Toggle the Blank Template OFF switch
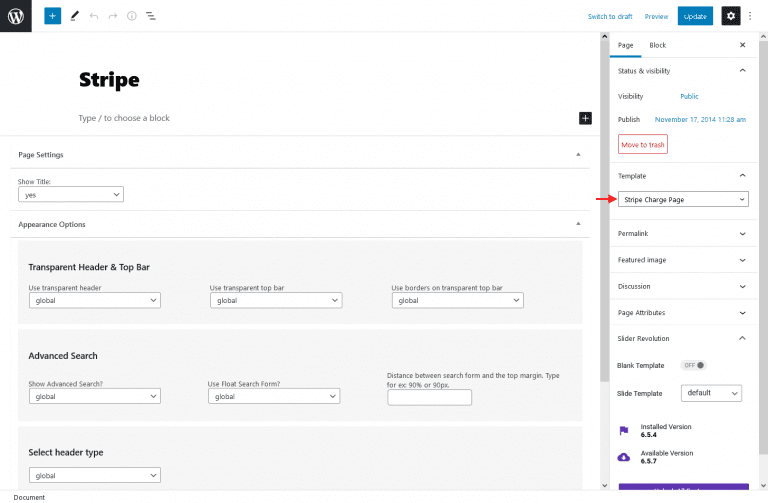This screenshot has height=503, width=768. pos(694,365)
